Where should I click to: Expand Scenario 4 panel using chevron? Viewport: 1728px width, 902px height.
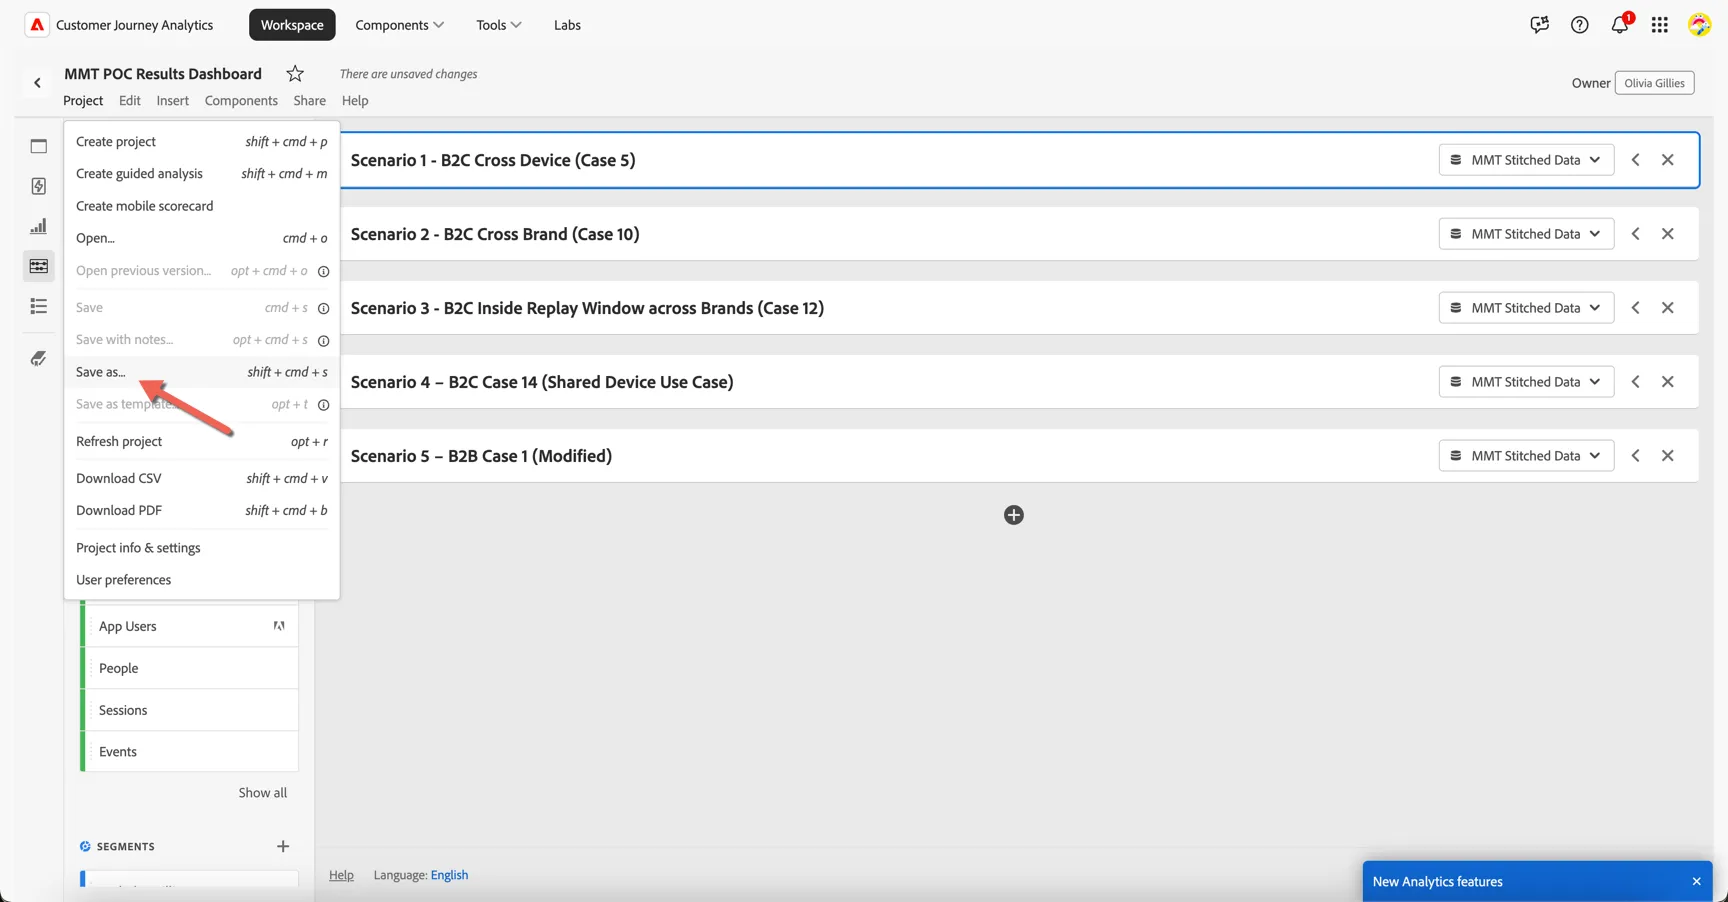click(x=1635, y=382)
